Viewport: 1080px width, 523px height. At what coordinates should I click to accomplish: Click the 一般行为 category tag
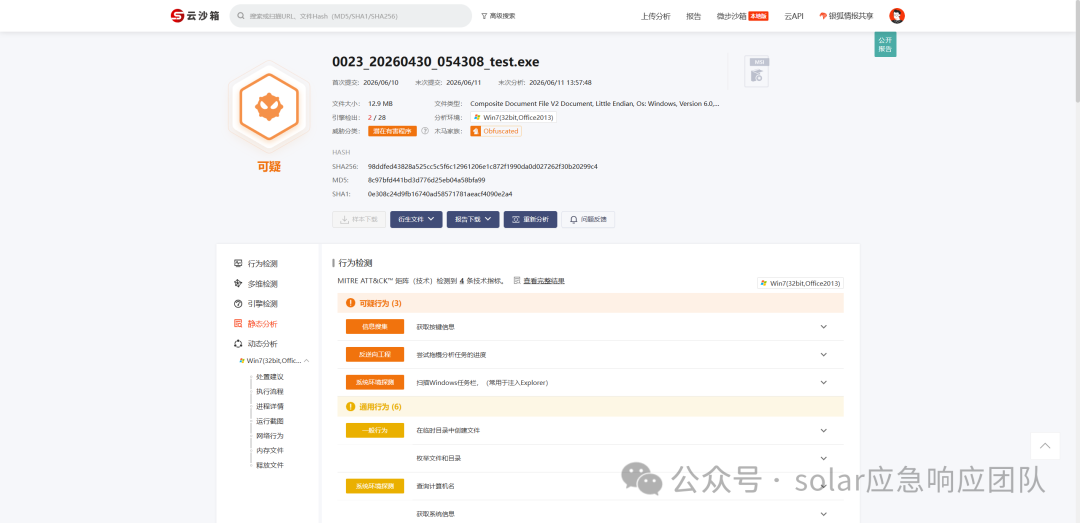click(375, 430)
